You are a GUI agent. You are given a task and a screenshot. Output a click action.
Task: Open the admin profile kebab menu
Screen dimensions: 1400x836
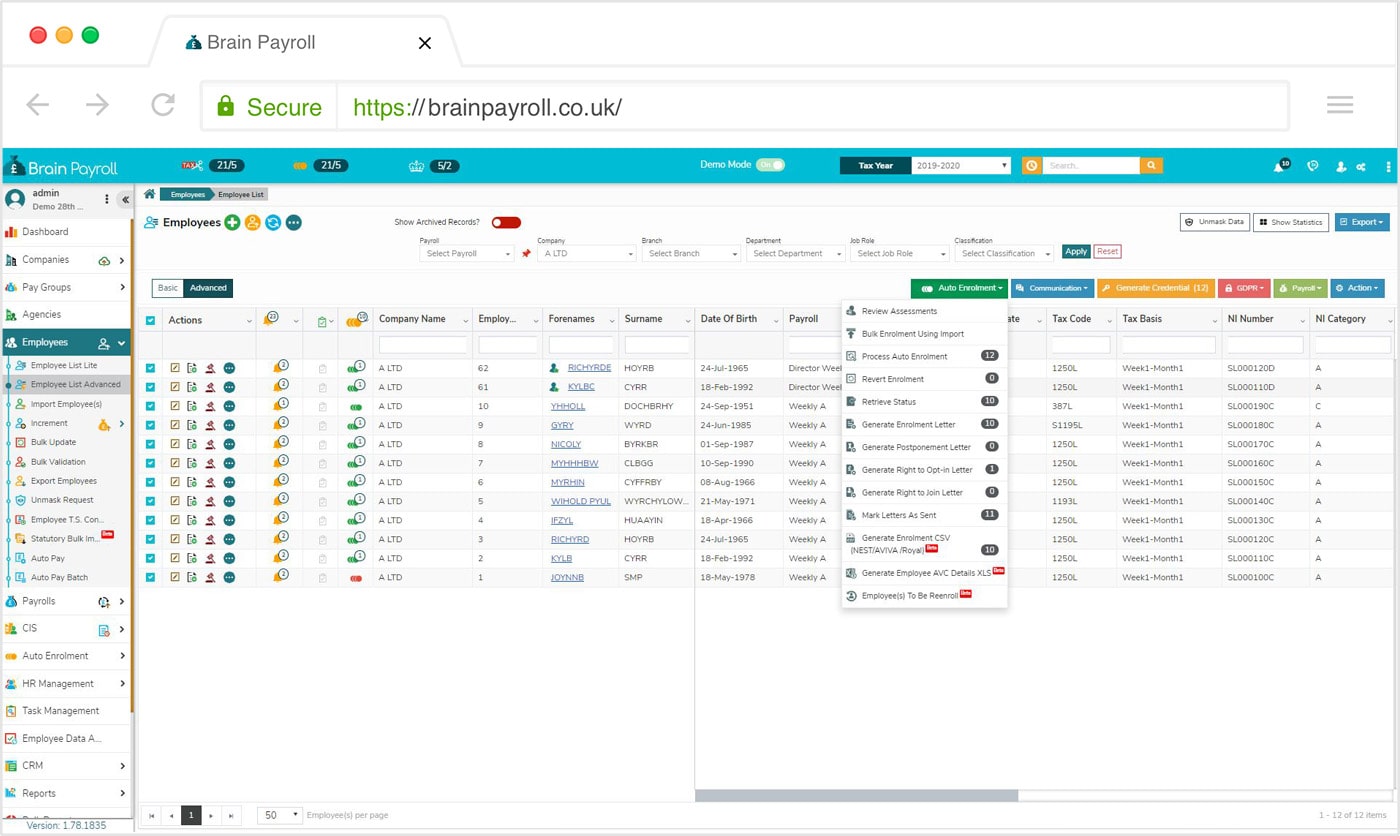[x=107, y=199]
